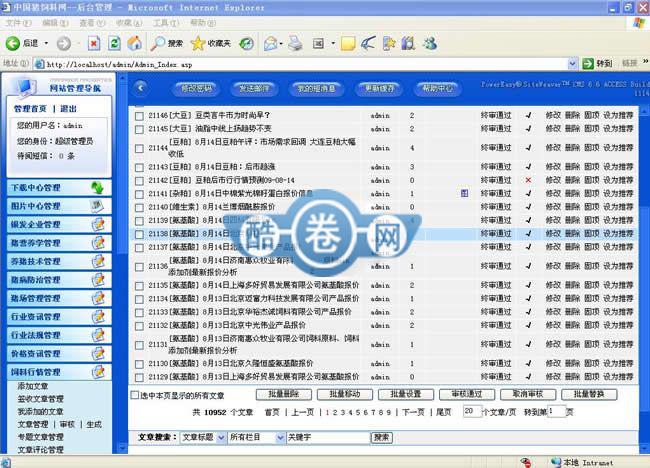Screen dimensions: 650x468
Task: Click the Home house icon
Action: [x=135, y=43]
